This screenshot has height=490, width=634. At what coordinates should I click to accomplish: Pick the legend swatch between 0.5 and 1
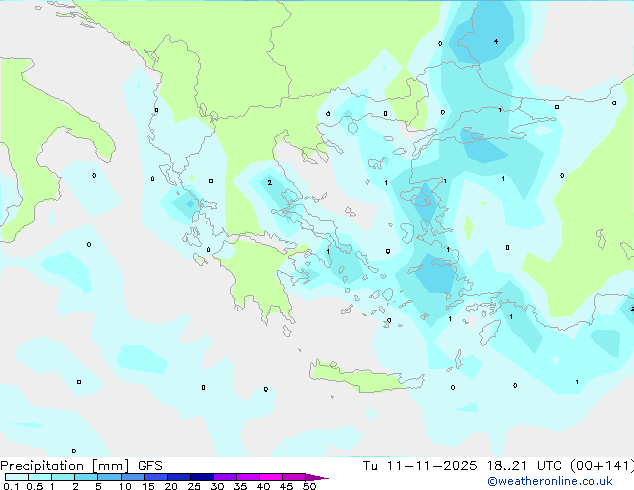40,477
